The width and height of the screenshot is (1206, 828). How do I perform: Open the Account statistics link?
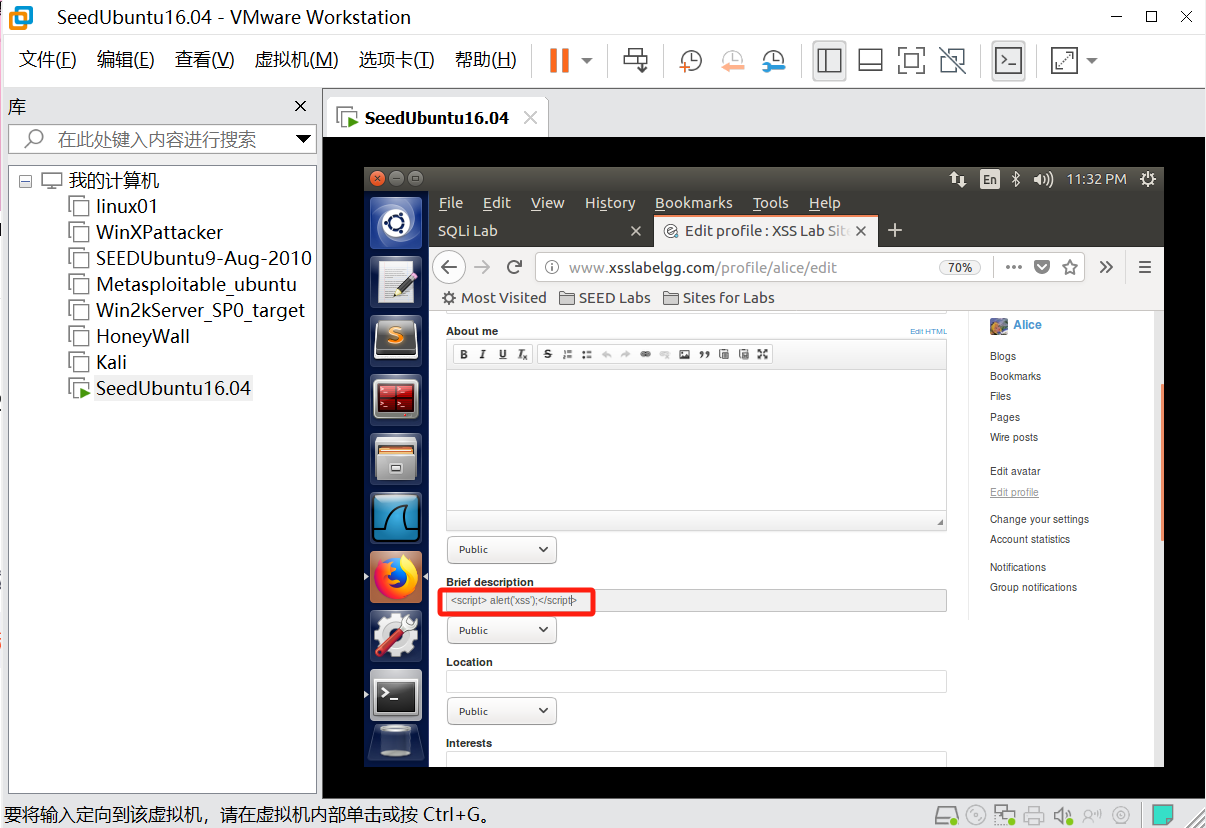tap(1030, 540)
